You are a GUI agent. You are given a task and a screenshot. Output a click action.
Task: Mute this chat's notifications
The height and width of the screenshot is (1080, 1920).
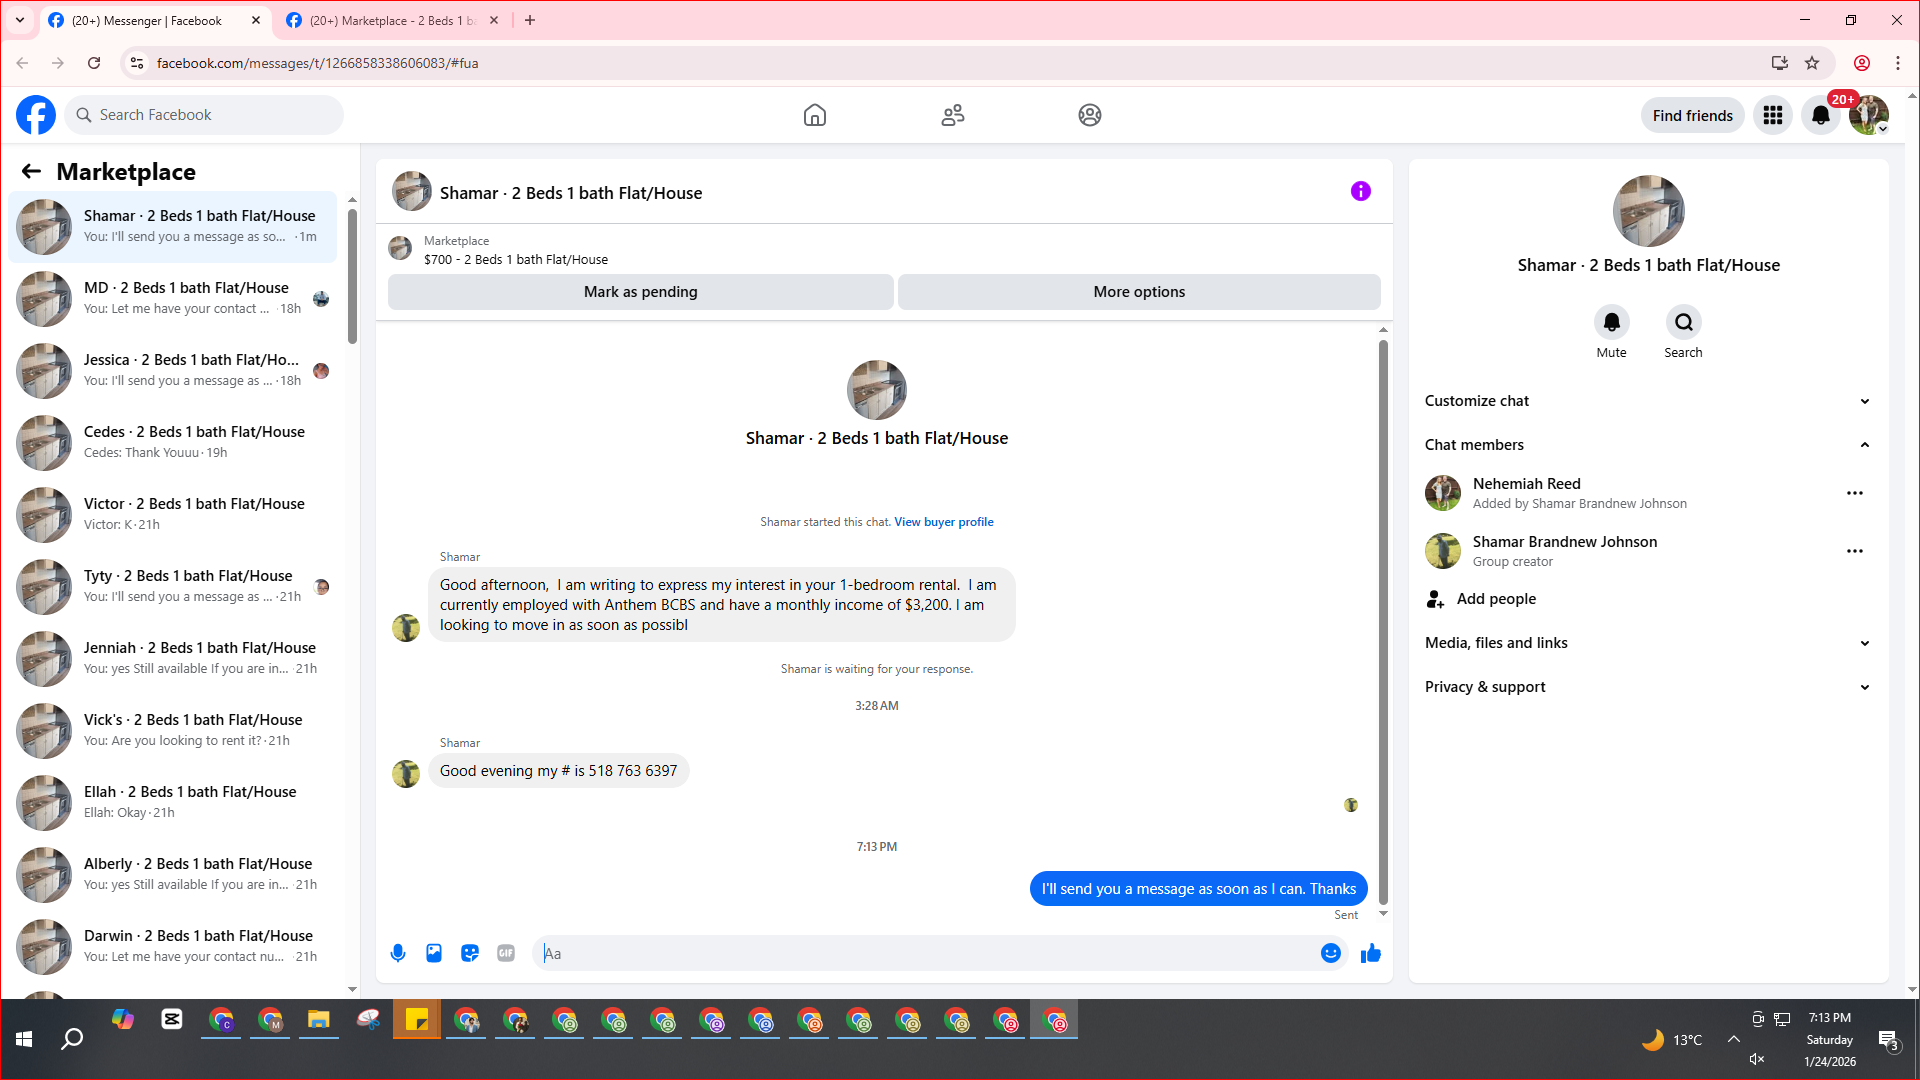tap(1611, 323)
